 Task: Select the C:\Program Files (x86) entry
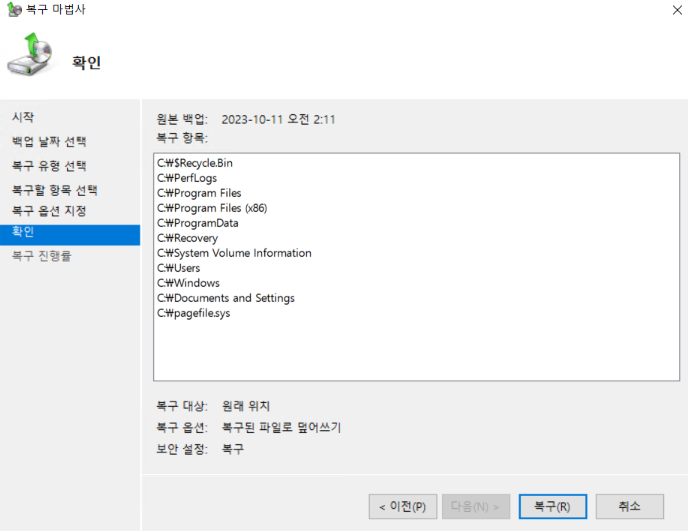point(212,208)
